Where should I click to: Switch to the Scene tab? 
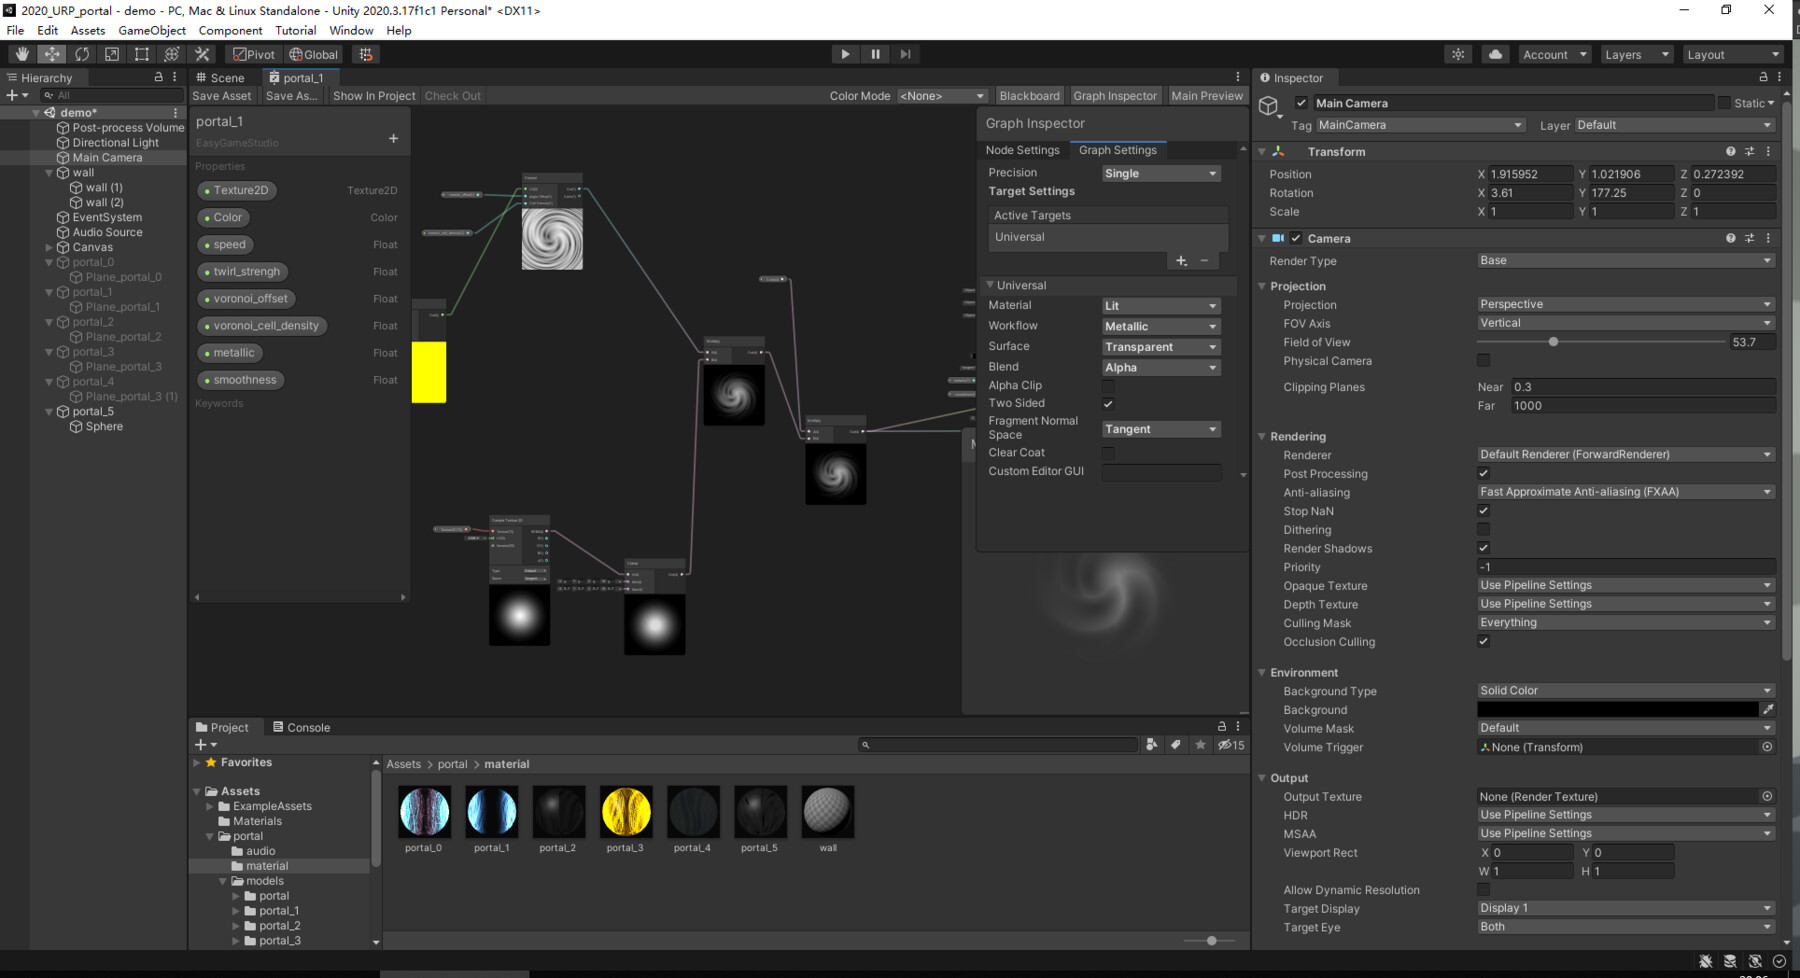[x=222, y=77]
